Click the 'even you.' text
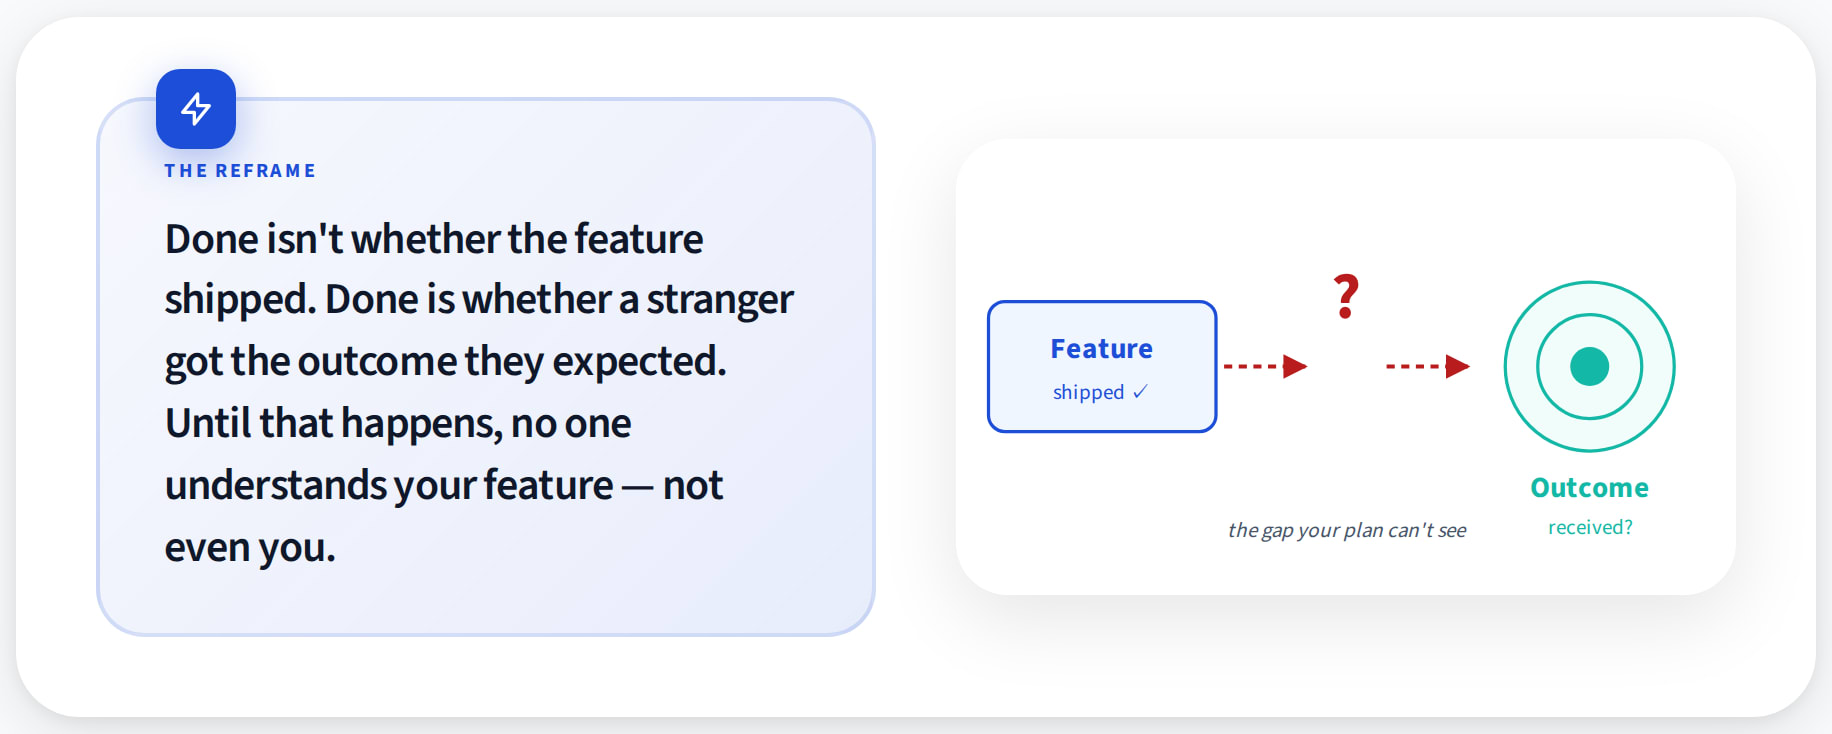Viewport: 1832px width, 734px height. (x=250, y=547)
